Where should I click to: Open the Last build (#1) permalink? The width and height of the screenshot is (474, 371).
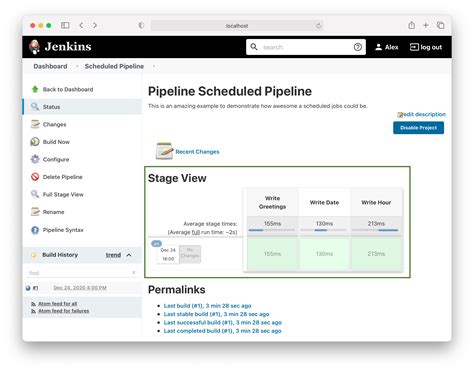tap(207, 306)
